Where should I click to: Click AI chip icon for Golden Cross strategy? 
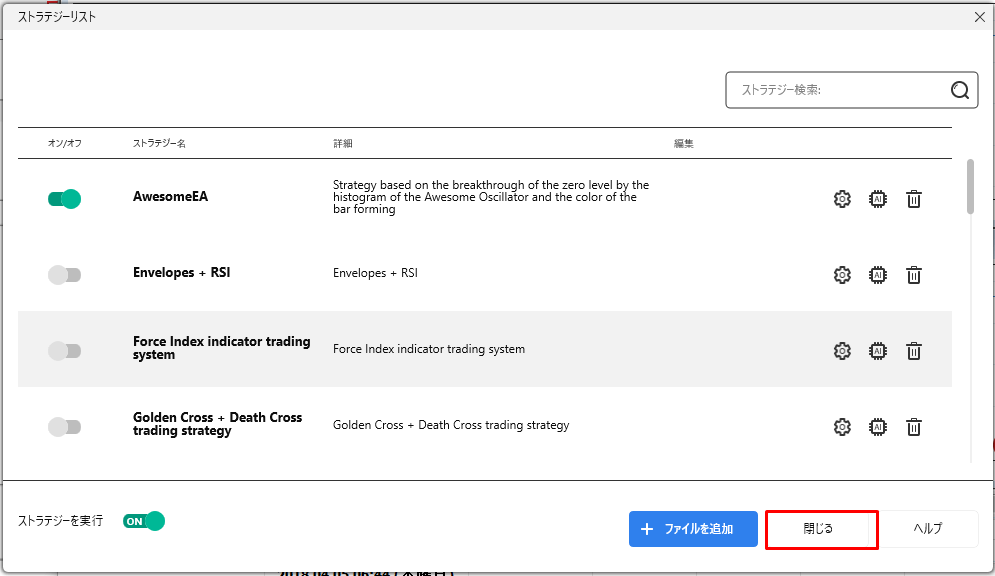(x=878, y=427)
